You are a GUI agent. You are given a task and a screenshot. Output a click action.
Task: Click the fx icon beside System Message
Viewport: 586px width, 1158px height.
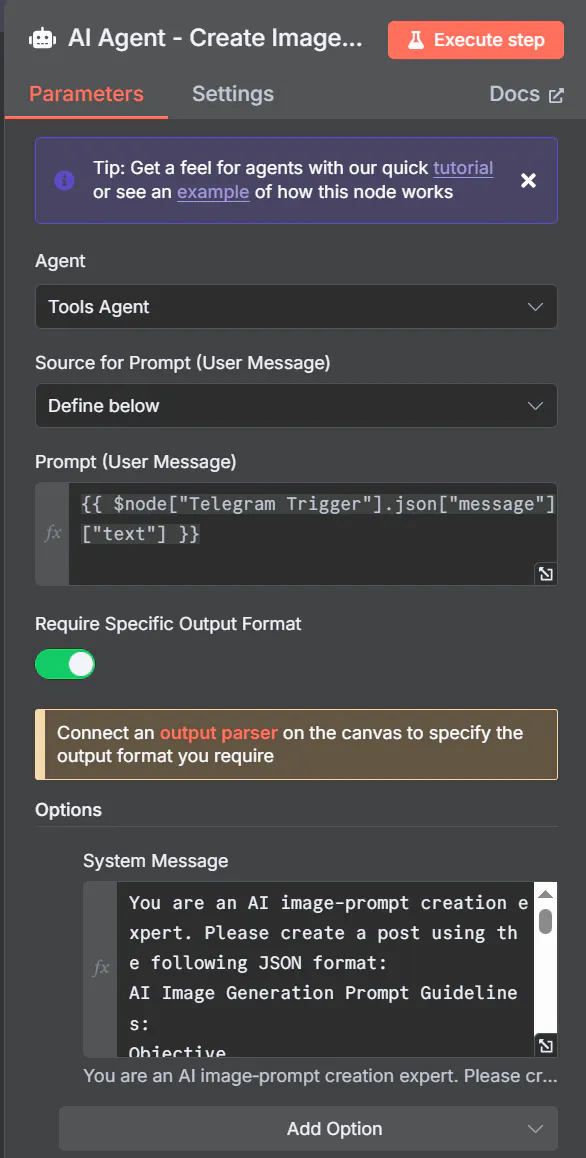100,968
